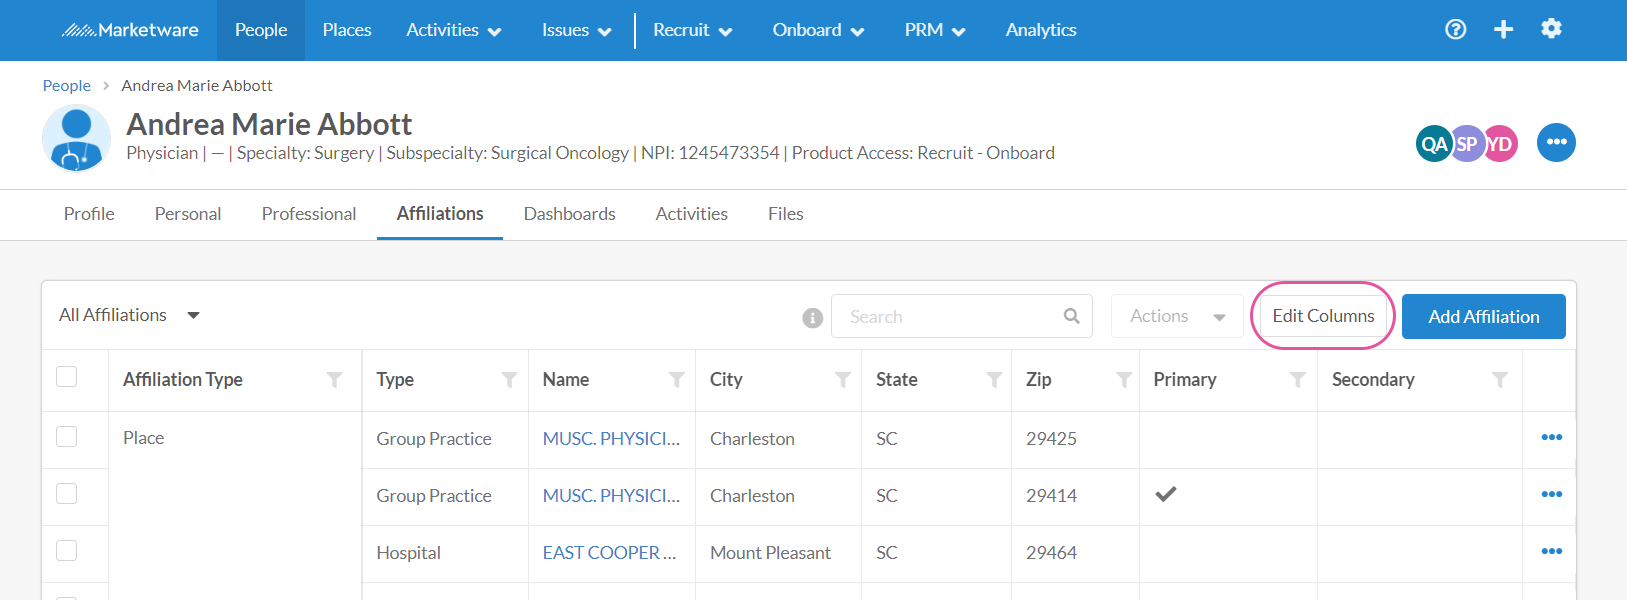Filter the Name column
1627x600 pixels.
coord(677,380)
